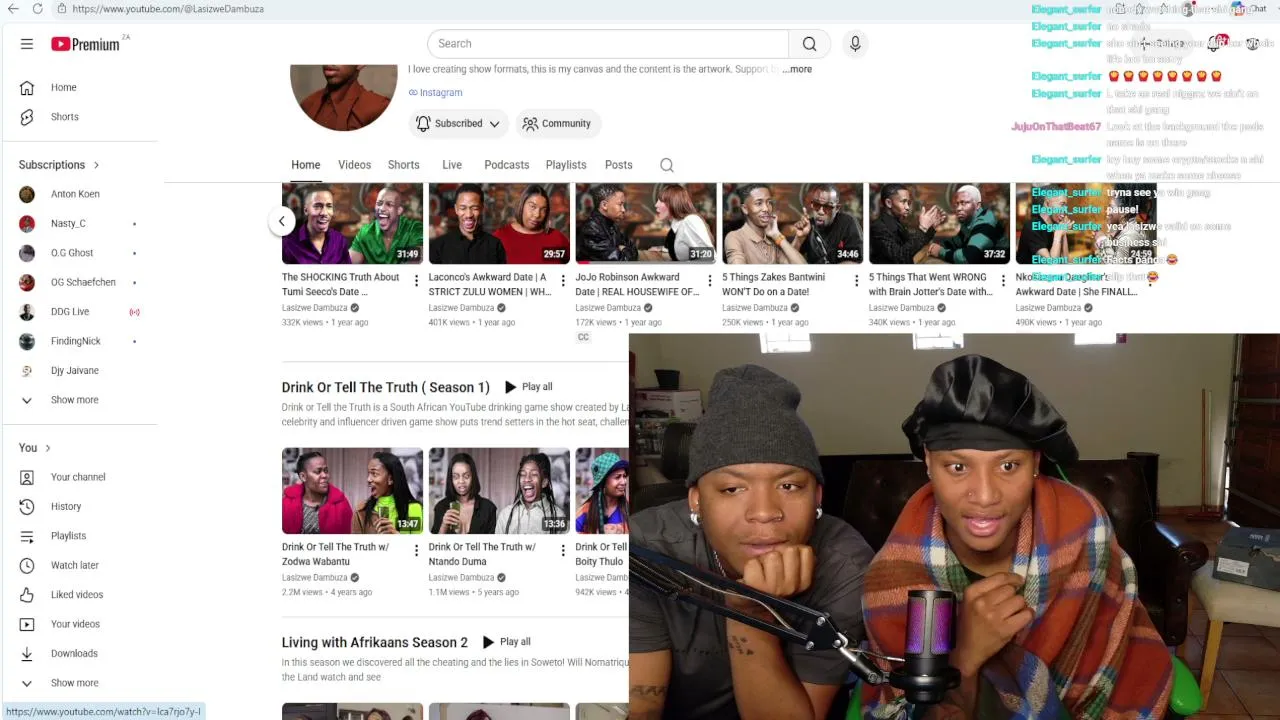Play all of Living with Afrikaans Season 2
Image resolution: width=1280 pixels, height=720 pixels.
[x=506, y=642]
